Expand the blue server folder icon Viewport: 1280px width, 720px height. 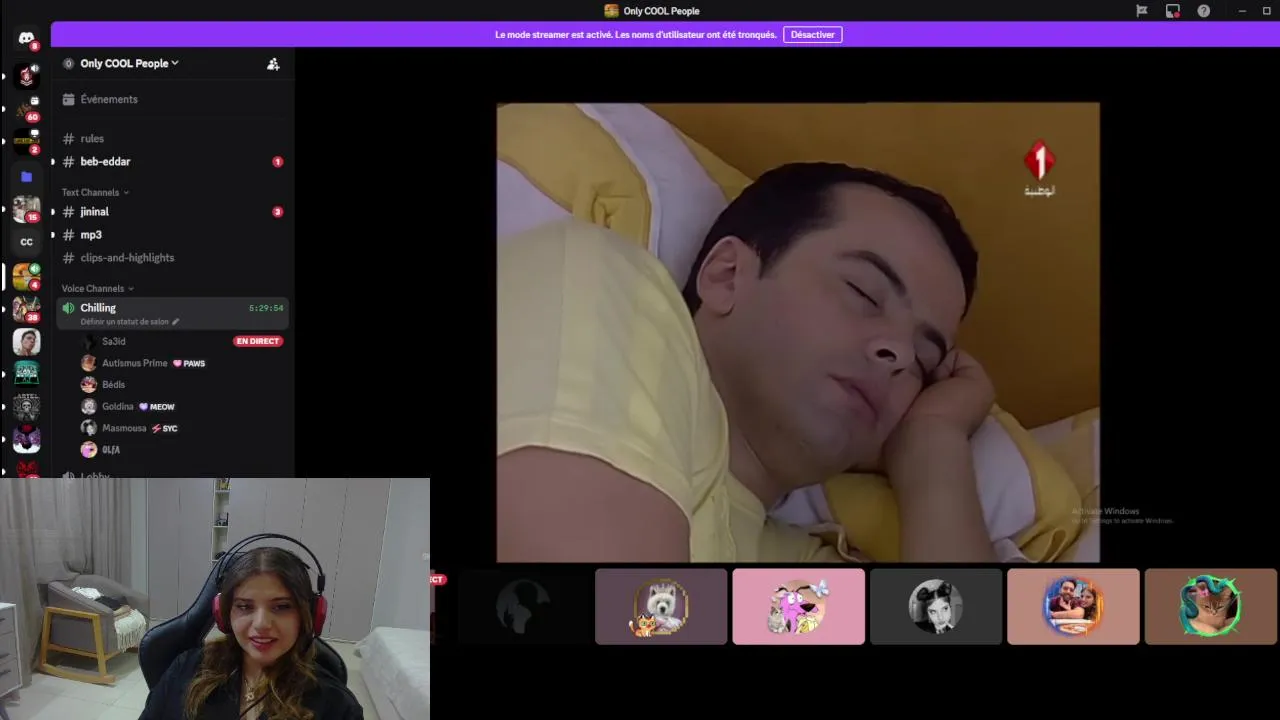click(26, 176)
